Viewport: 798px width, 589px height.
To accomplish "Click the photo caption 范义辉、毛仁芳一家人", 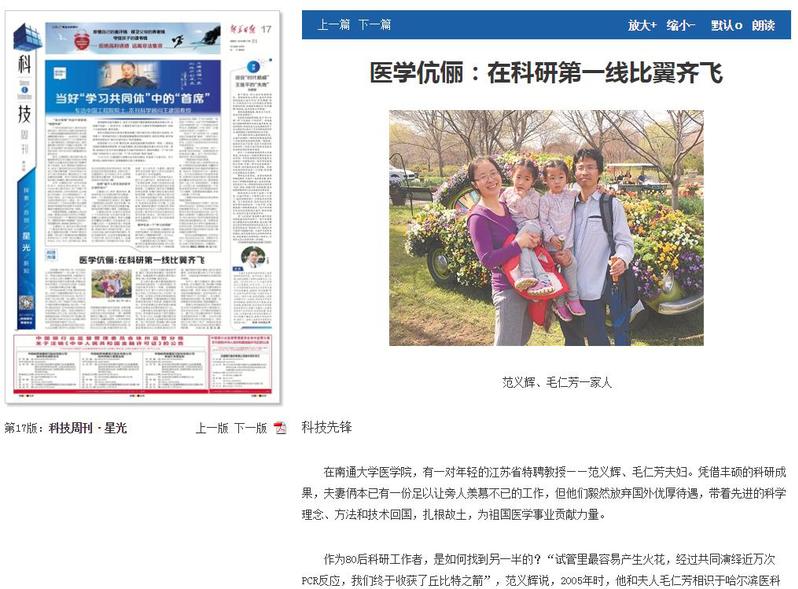I will [557, 382].
